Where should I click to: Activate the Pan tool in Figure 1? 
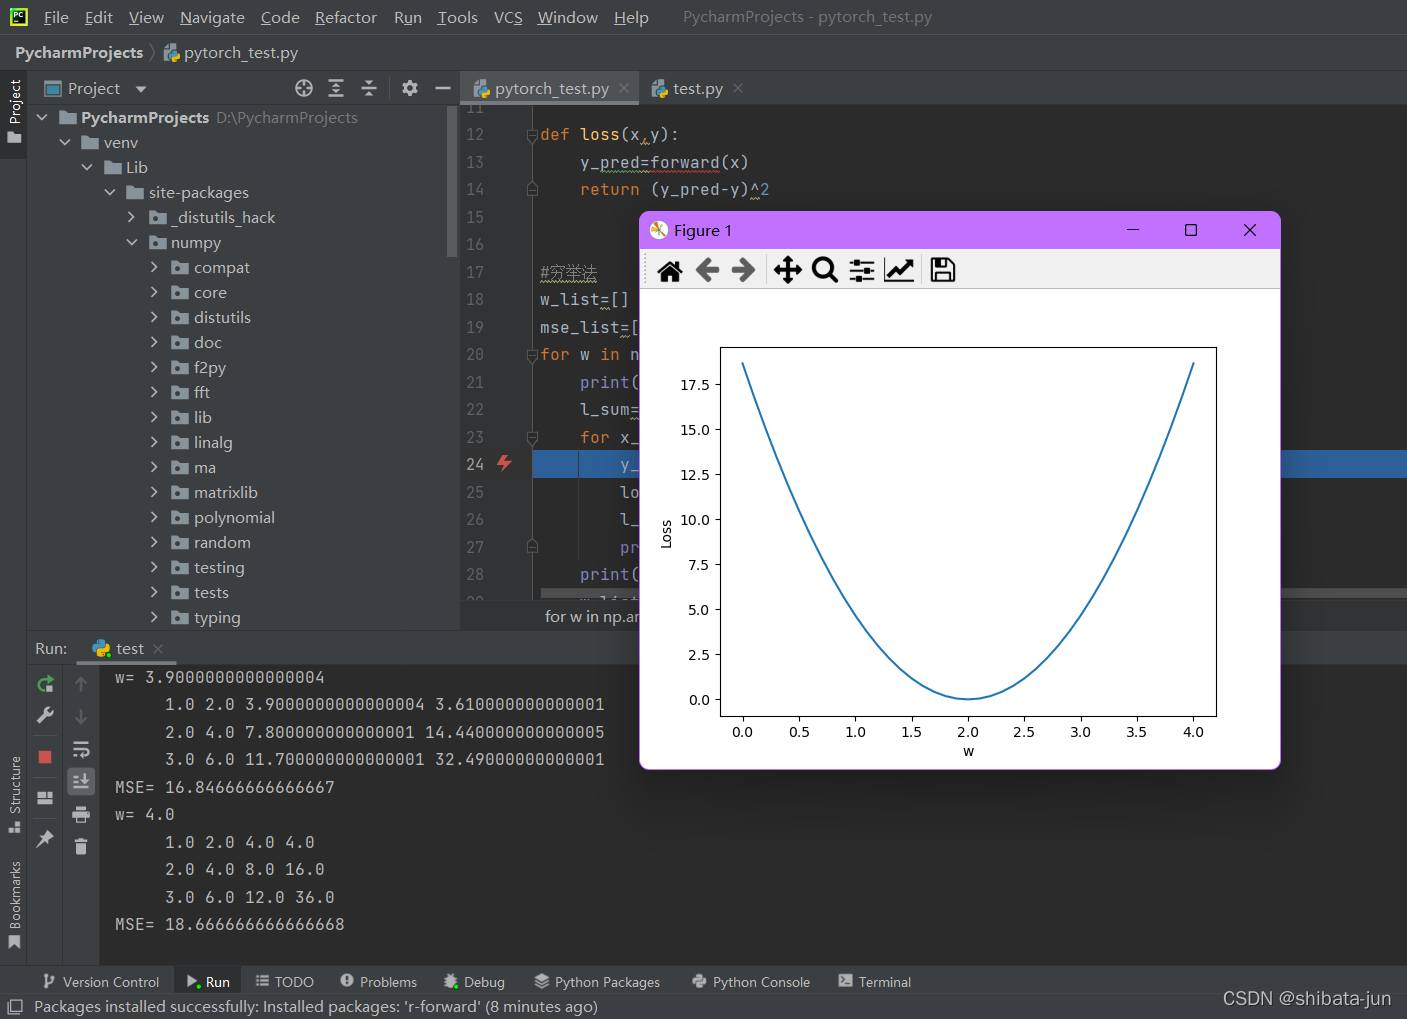(x=787, y=269)
